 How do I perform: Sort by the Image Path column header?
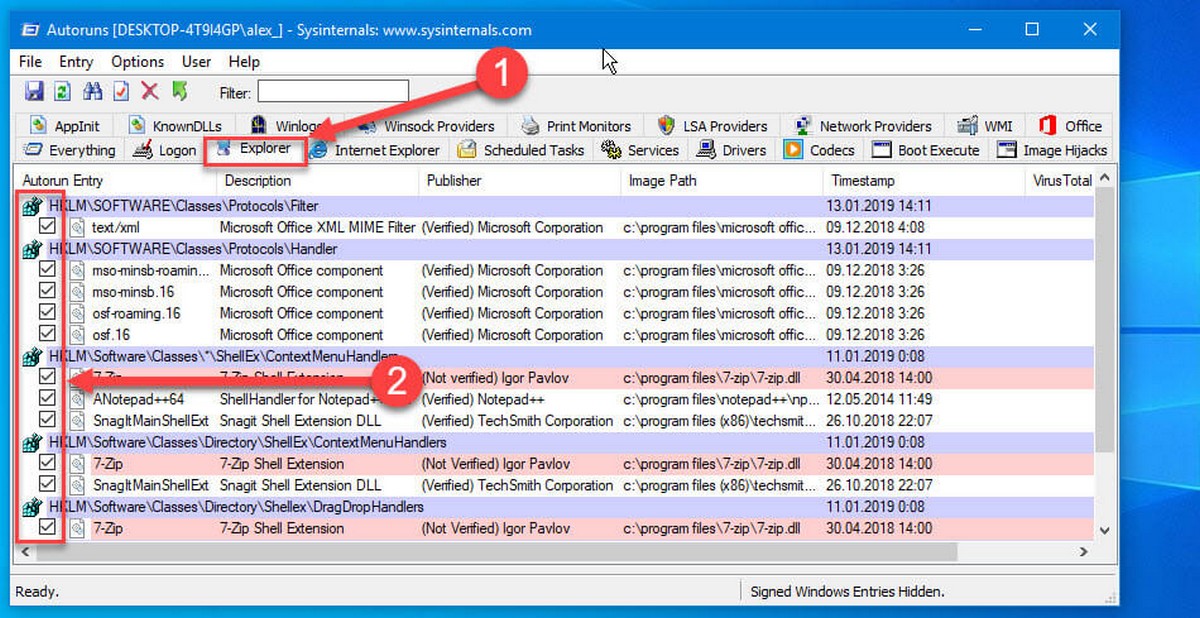[722, 181]
